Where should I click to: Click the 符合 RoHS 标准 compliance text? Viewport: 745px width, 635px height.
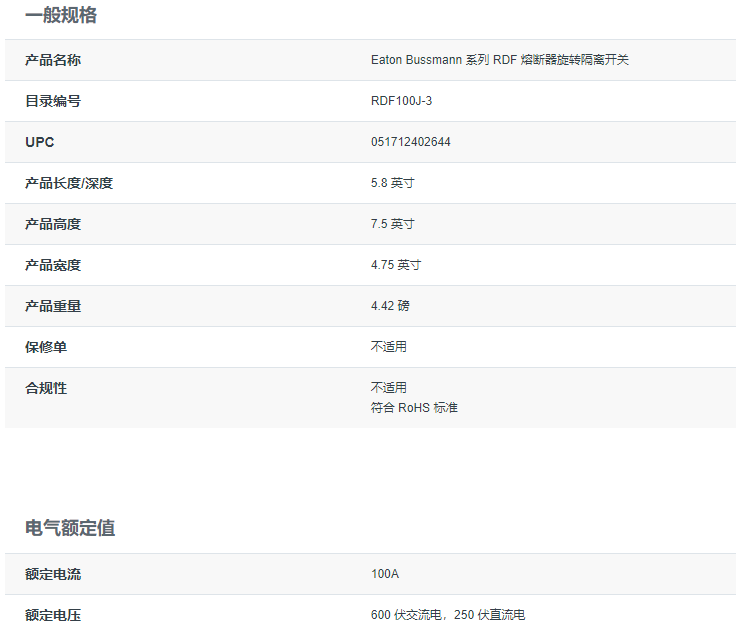tap(414, 408)
